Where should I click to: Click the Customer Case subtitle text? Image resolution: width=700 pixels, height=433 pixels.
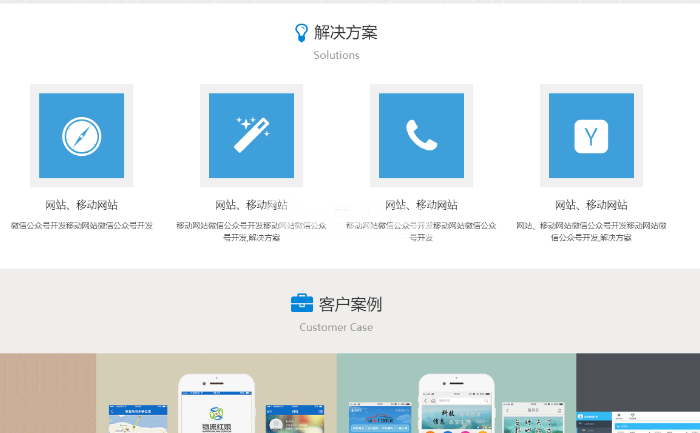pos(336,327)
